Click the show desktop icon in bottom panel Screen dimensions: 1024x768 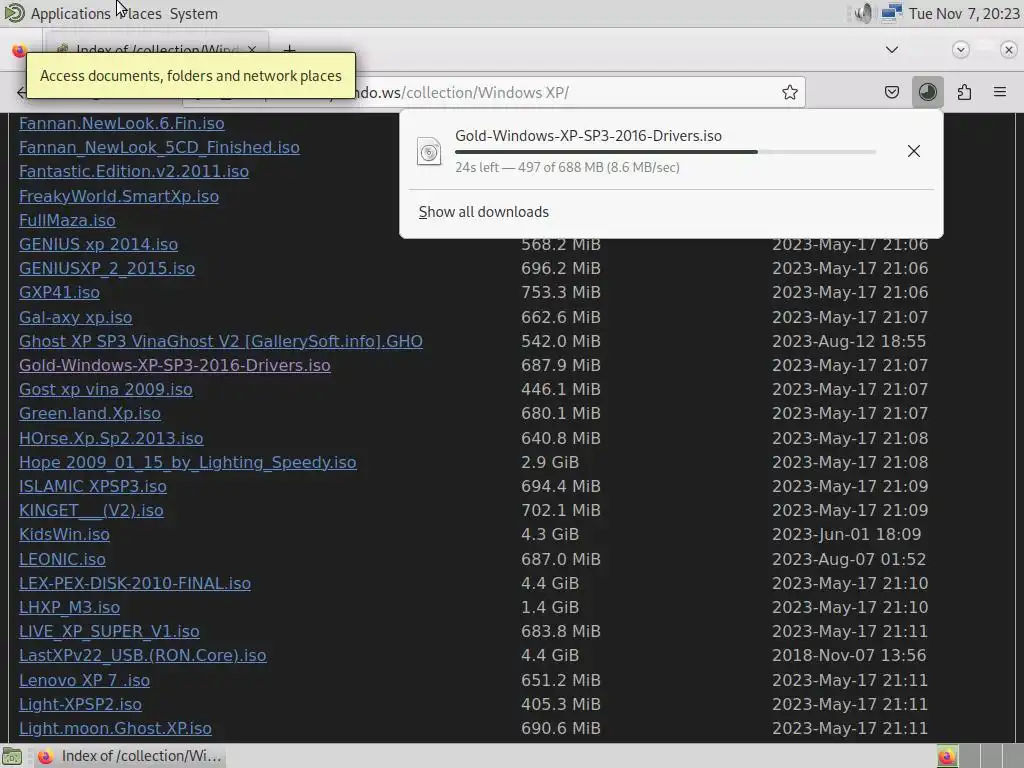12,756
